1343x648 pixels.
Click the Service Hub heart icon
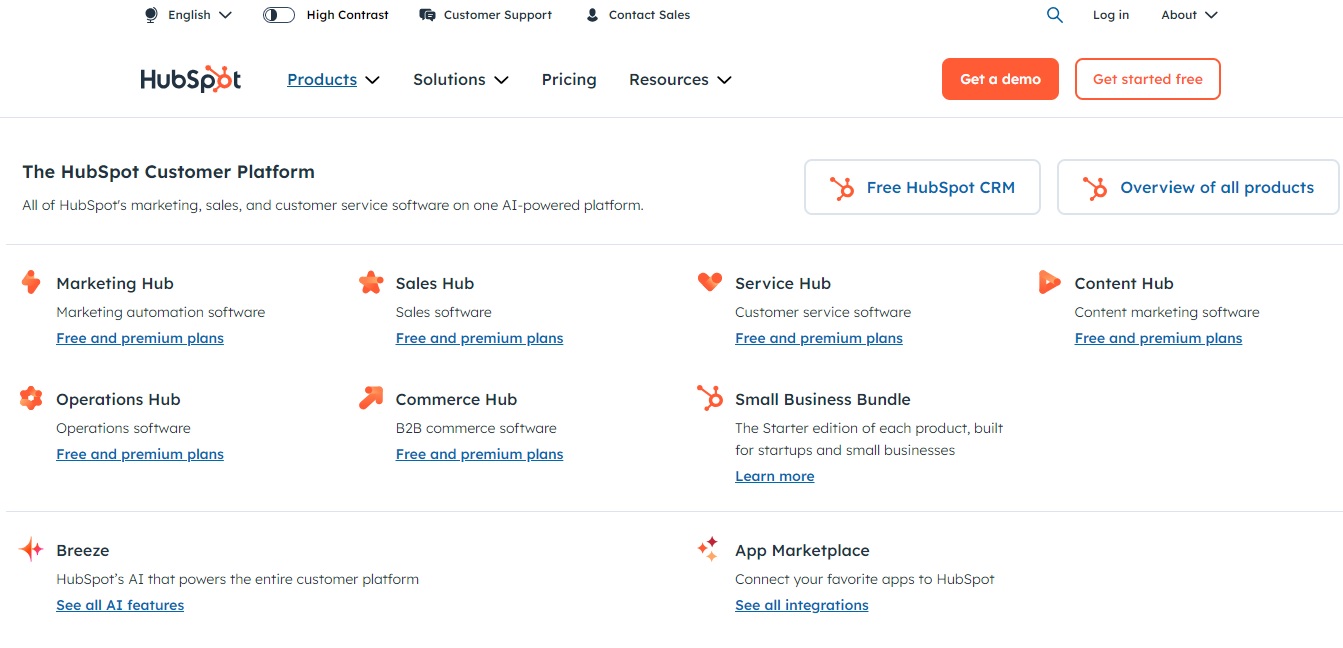click(710, 282)
